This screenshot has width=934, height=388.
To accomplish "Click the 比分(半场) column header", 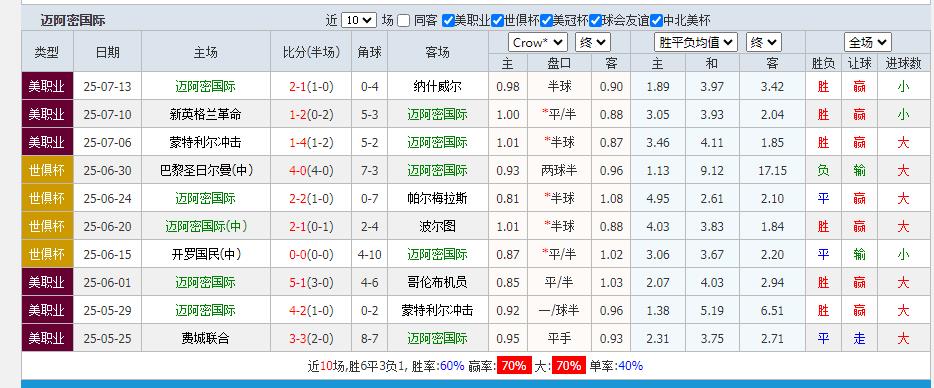I will (311, 52).
